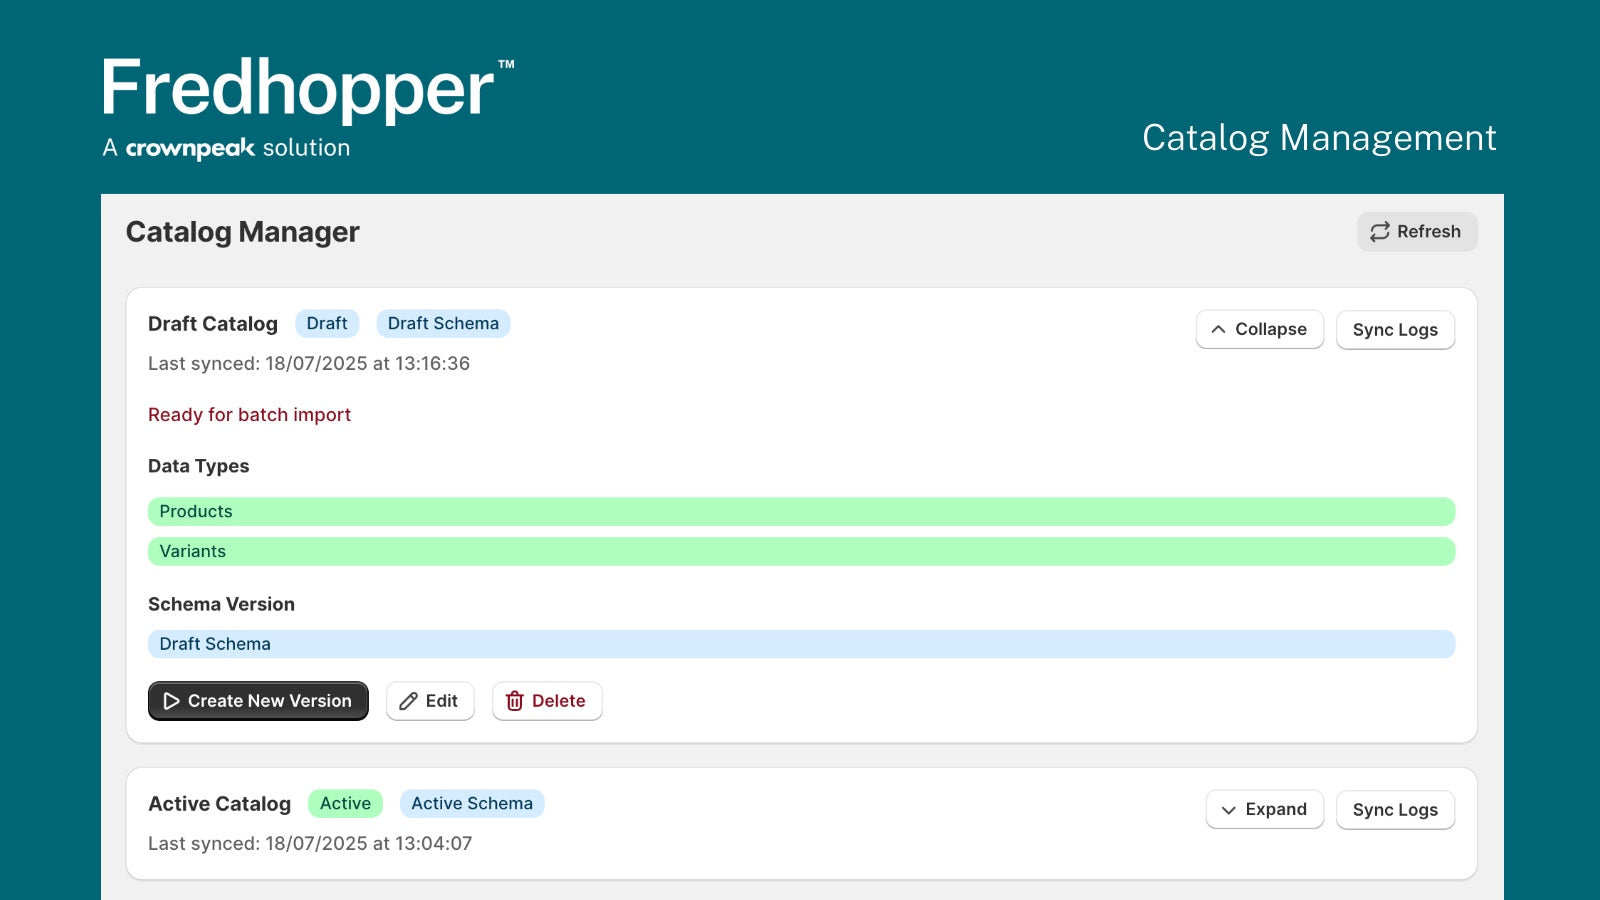Click the play icon on Create New Version

tap(172, 701)
